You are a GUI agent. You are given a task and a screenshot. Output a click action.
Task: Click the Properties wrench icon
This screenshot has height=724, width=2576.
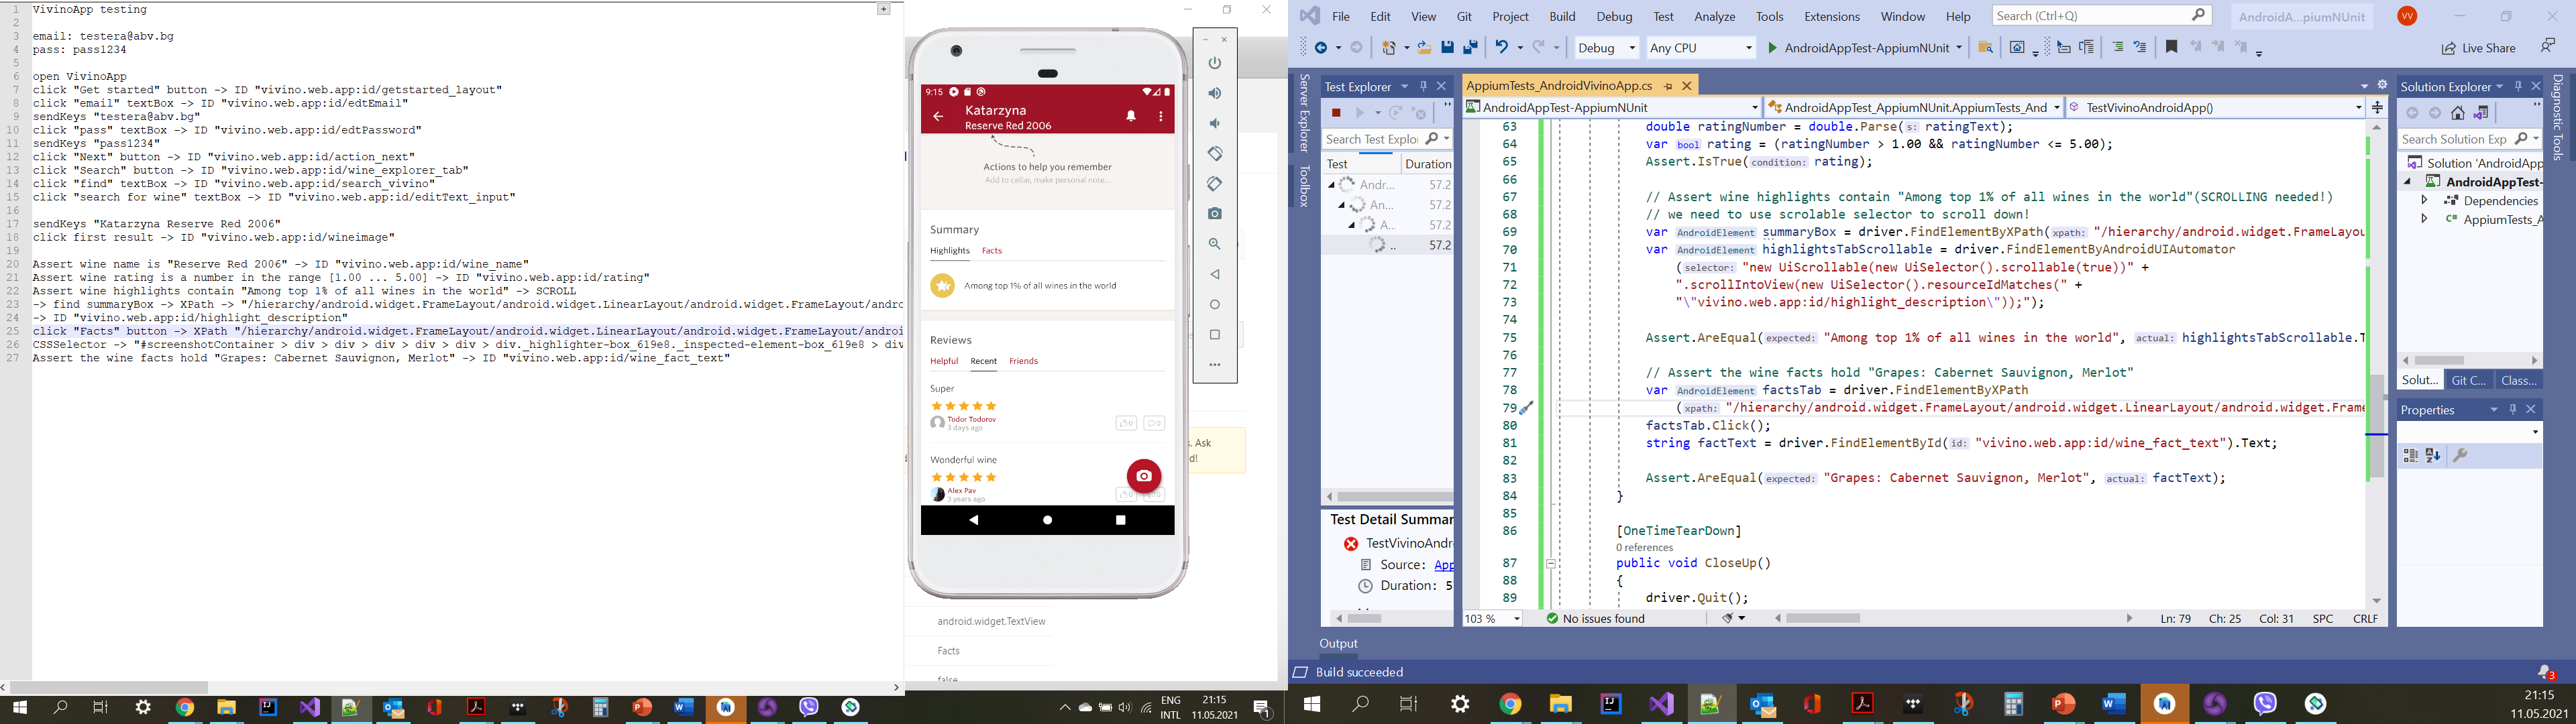click(x=2460, y=456)
